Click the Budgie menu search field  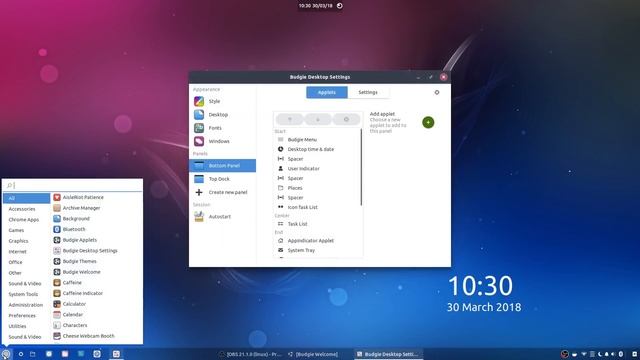click(73, 185)
